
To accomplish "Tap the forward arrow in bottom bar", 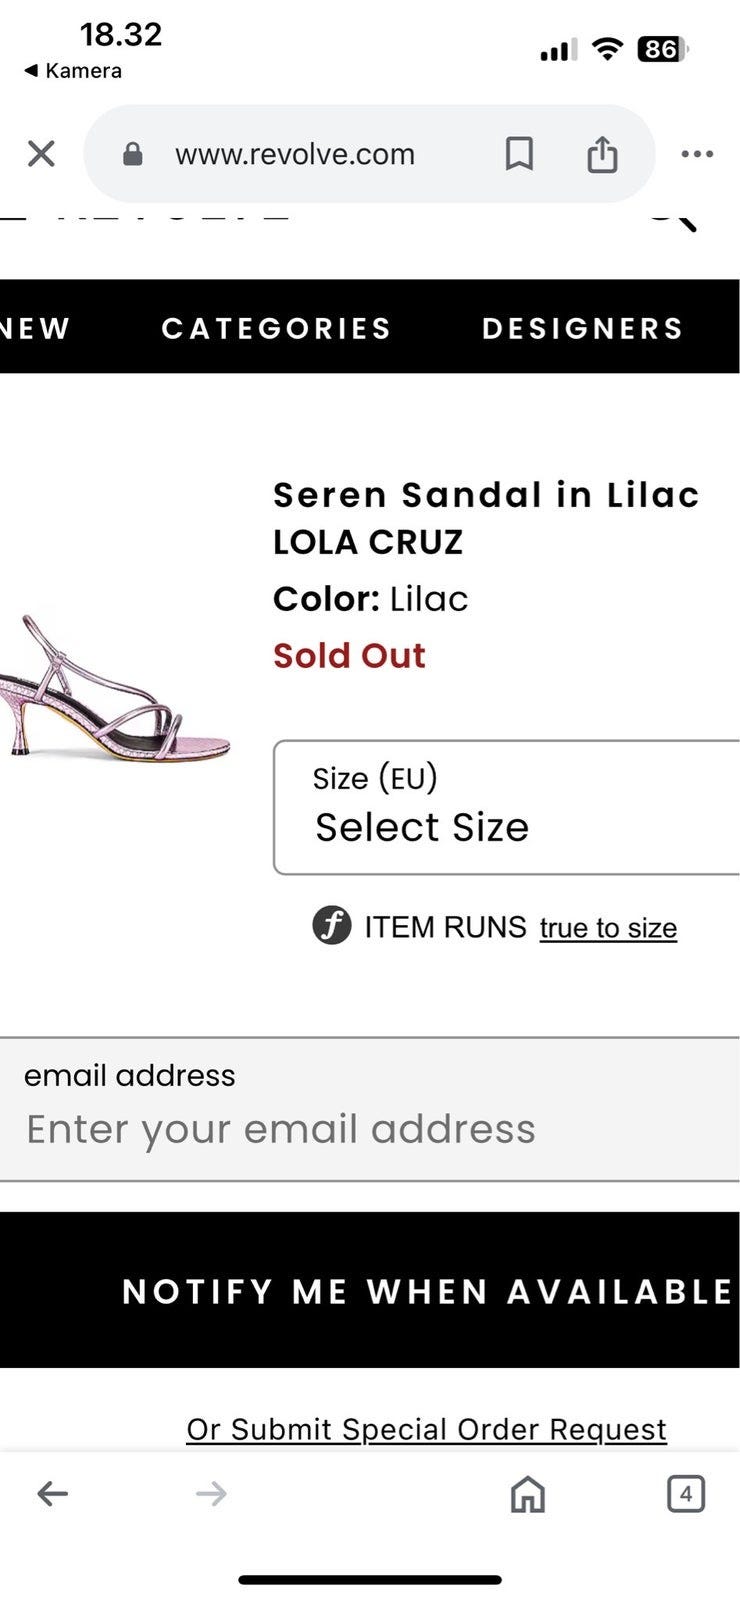I will click(211, 1494).
